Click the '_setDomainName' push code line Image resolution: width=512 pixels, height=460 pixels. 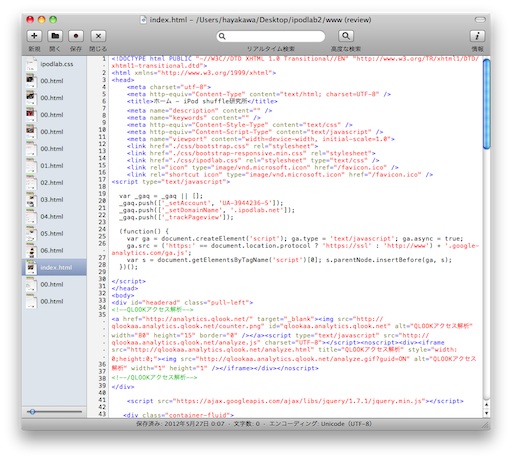(207, 210)
